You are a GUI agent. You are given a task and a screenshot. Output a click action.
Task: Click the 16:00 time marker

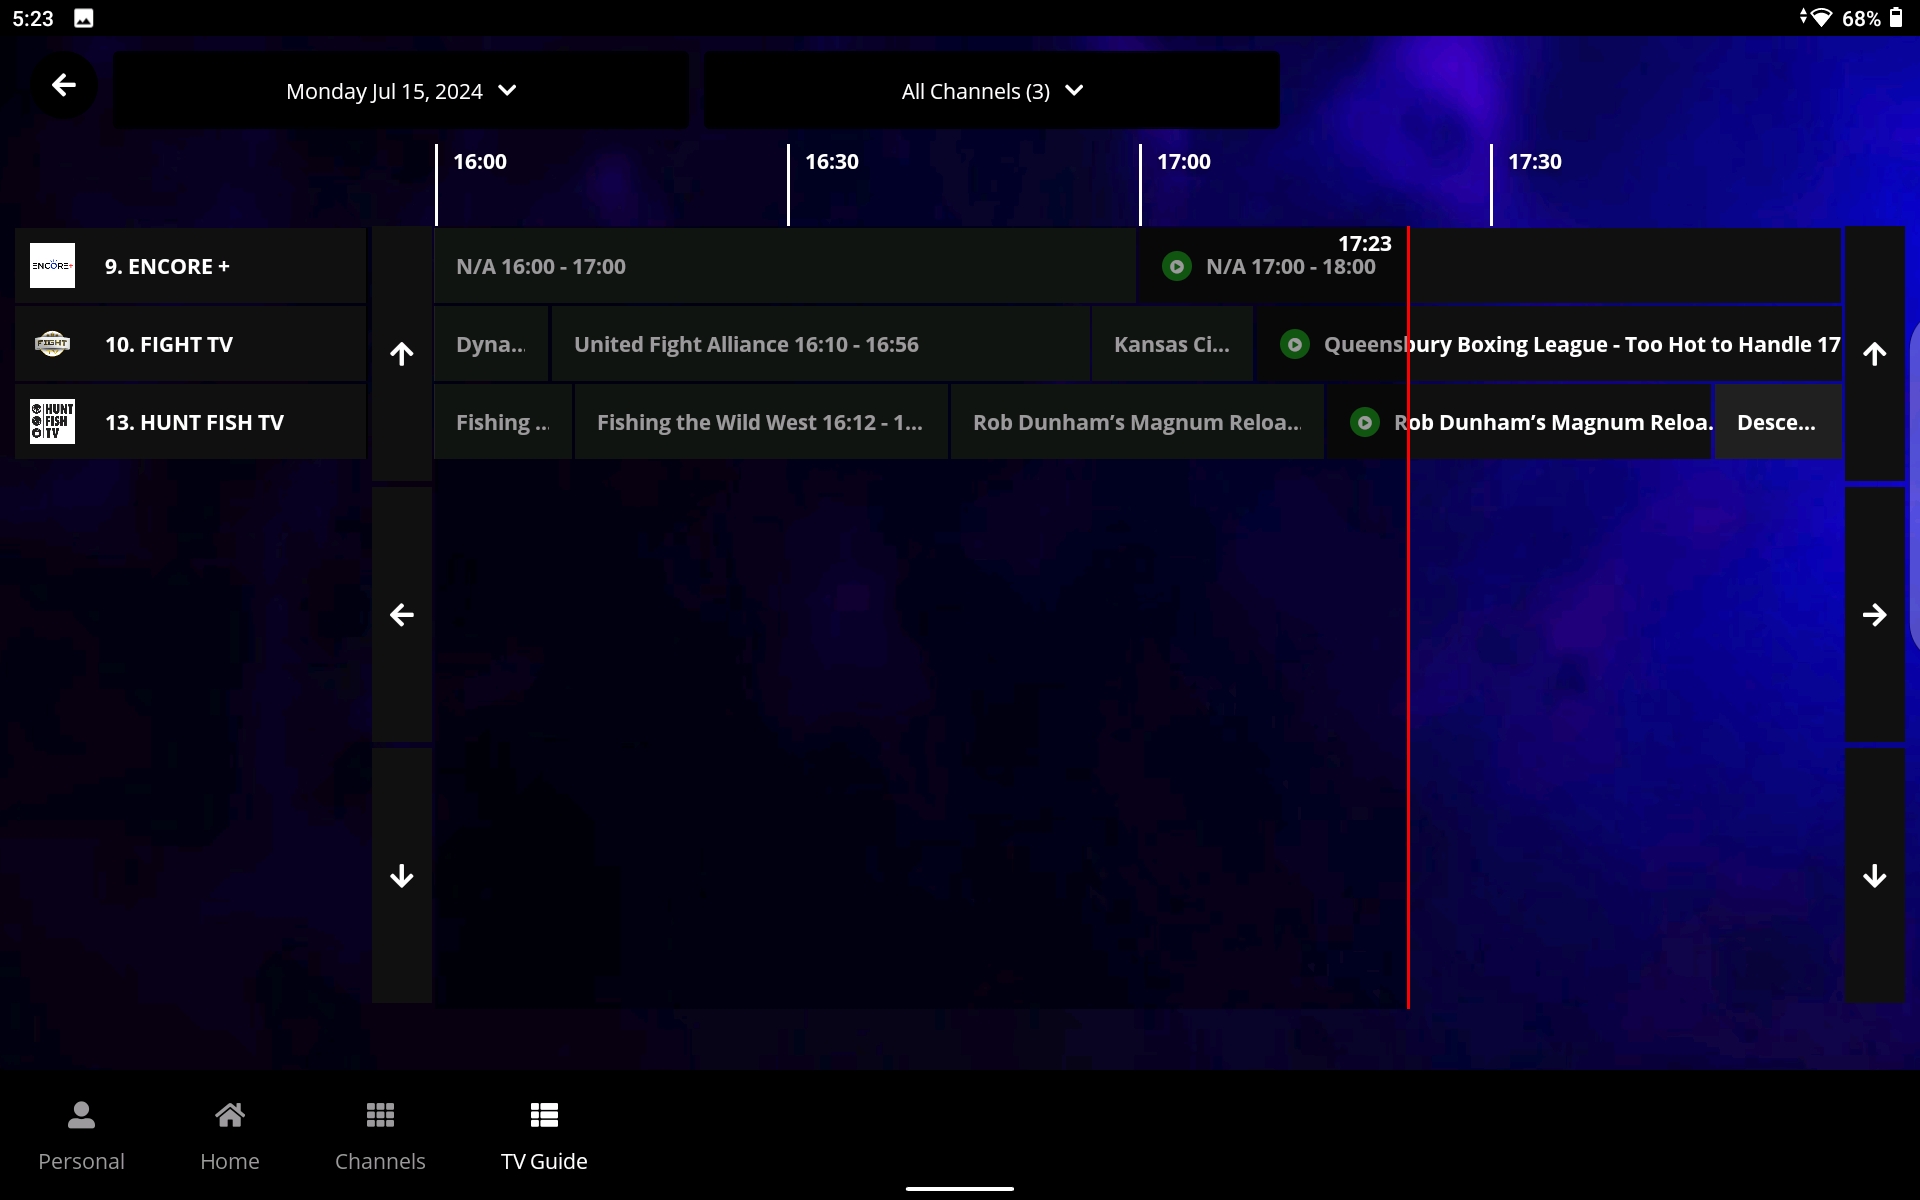[480, 162]
